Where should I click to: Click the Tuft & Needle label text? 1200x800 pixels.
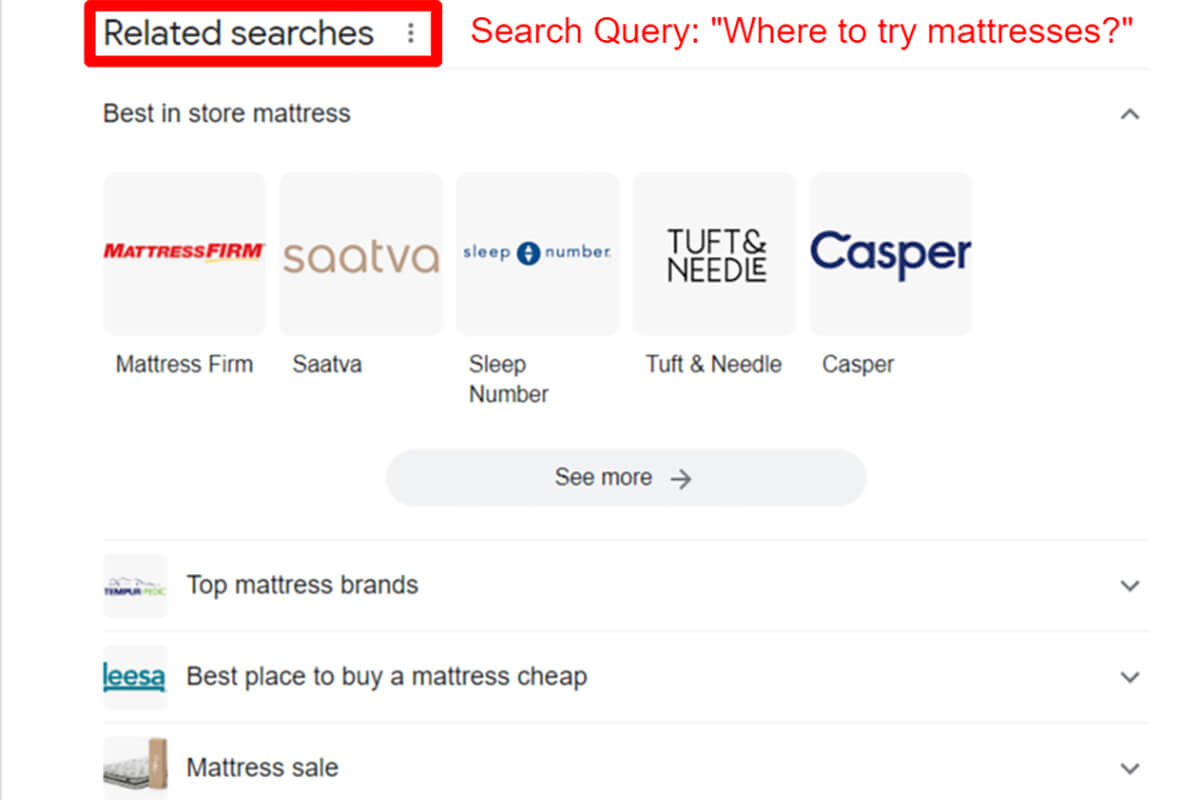(x=713, y=364)
